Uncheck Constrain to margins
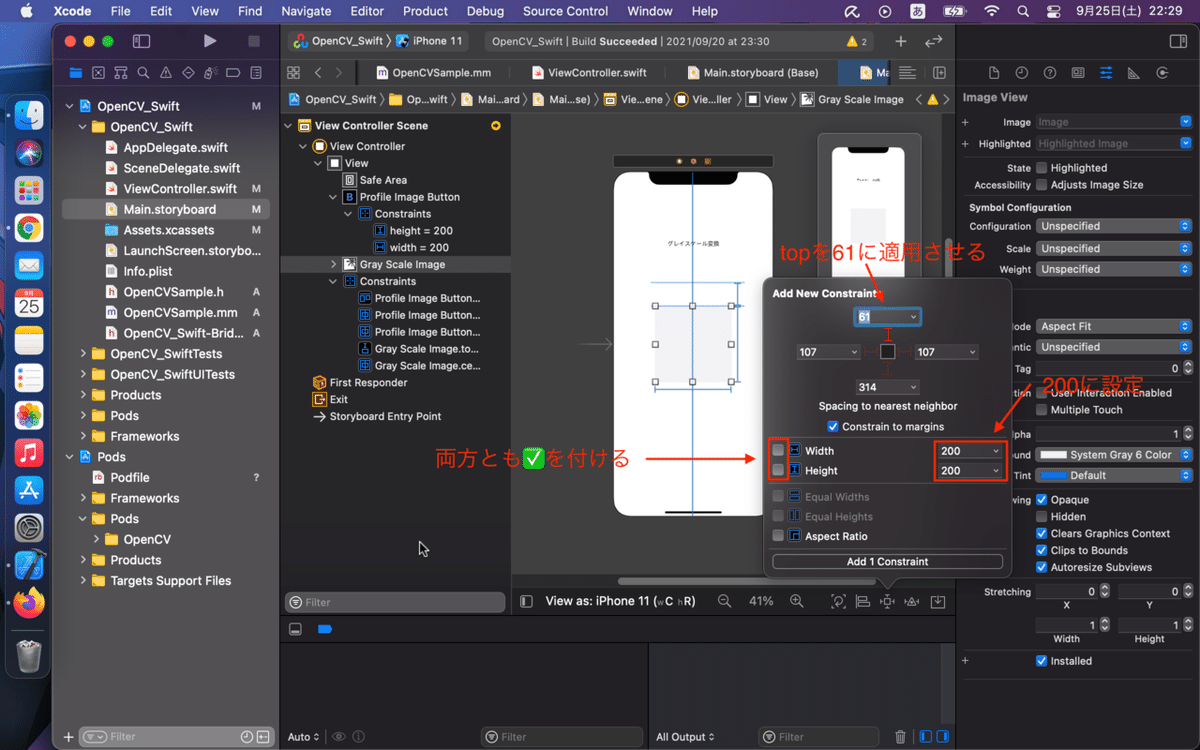Screen dimensions: 1200x750 833,427
